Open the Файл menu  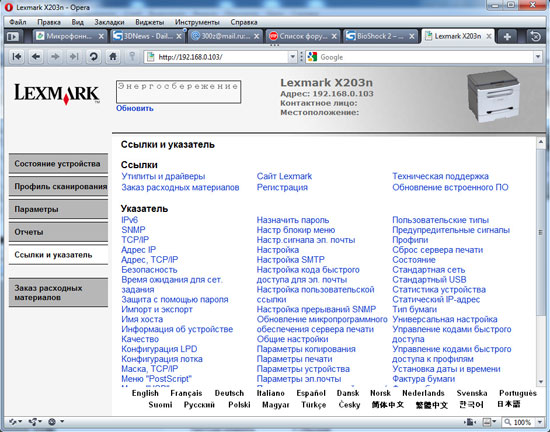[18, 22]
